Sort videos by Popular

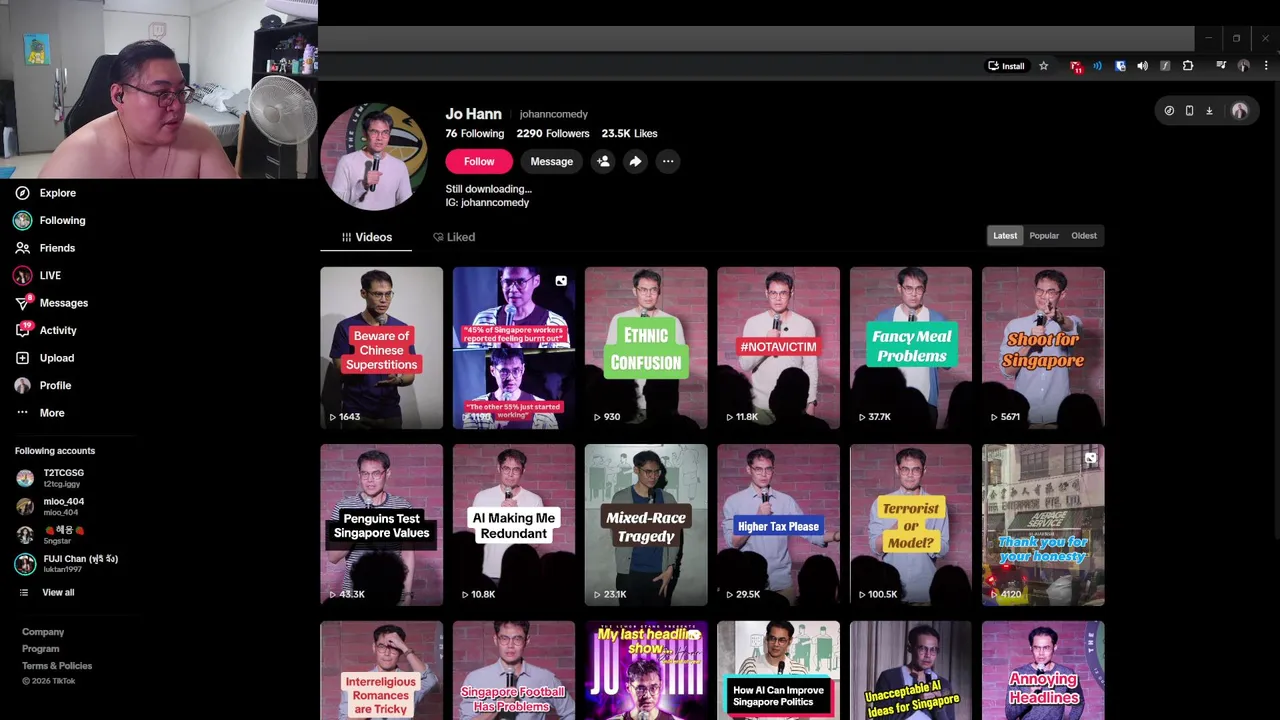point(1044,236)
